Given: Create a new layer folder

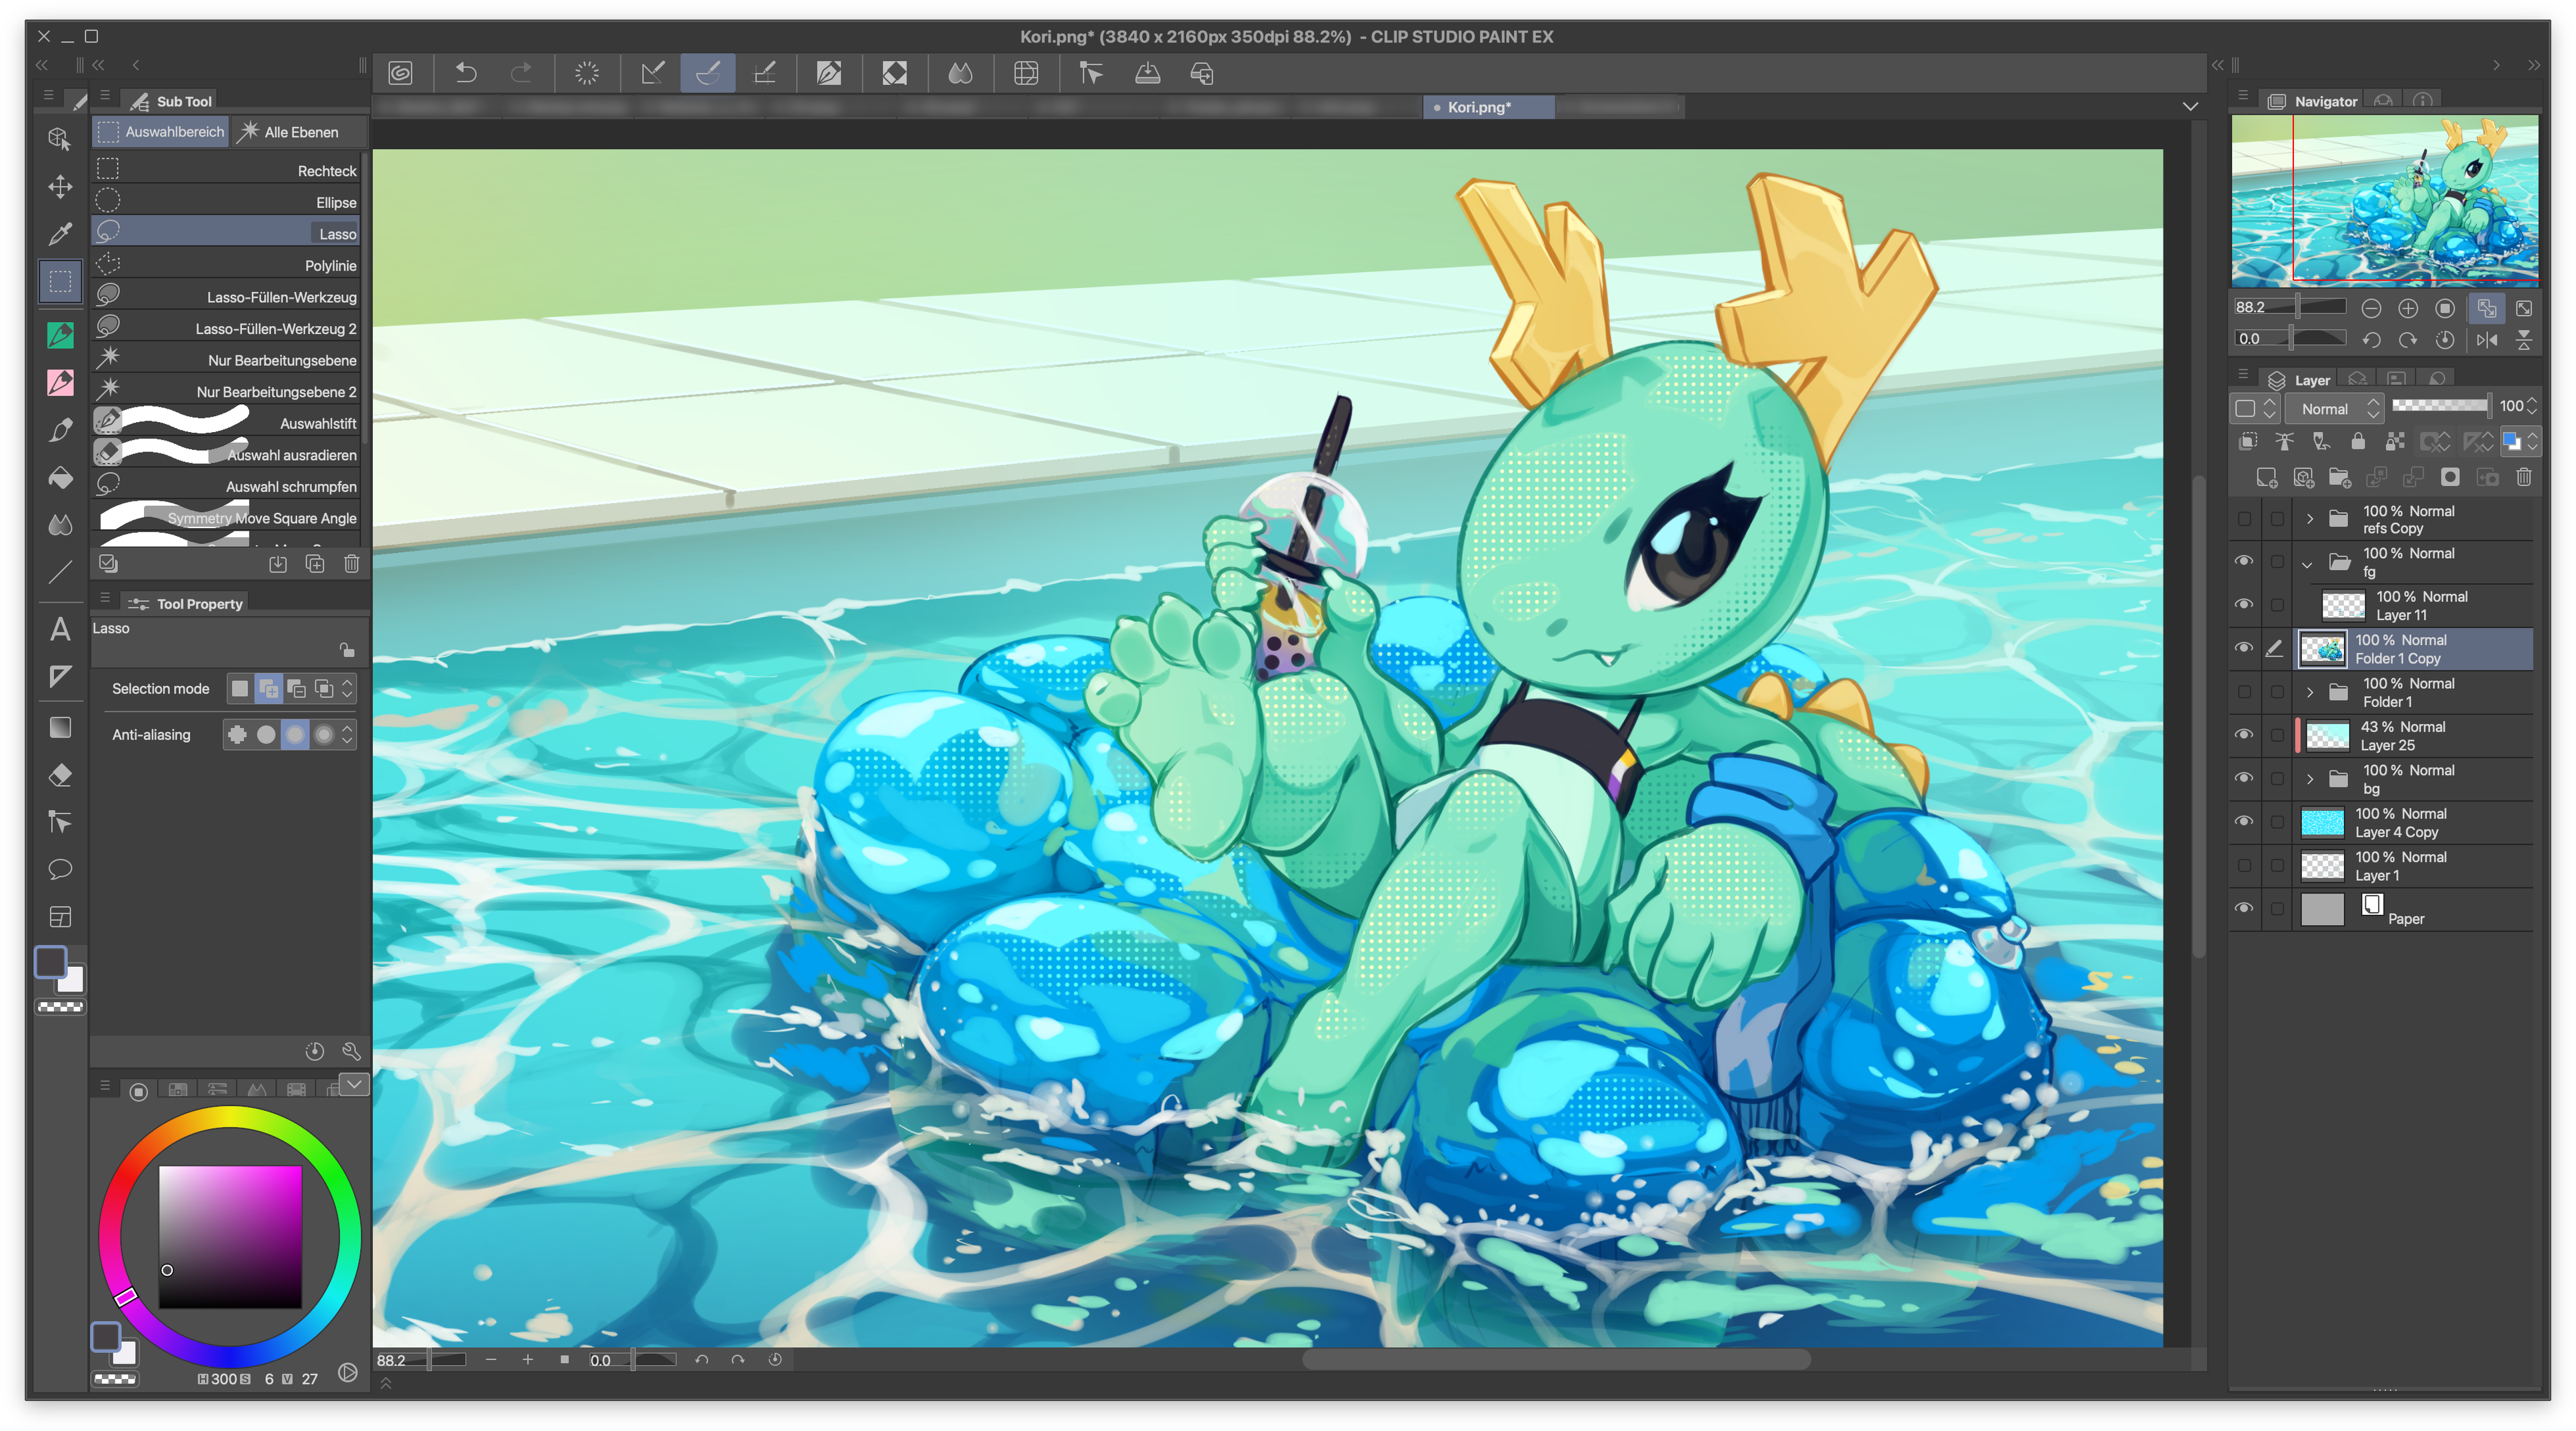Looking at the screenshot, I should click(2340, 477).
